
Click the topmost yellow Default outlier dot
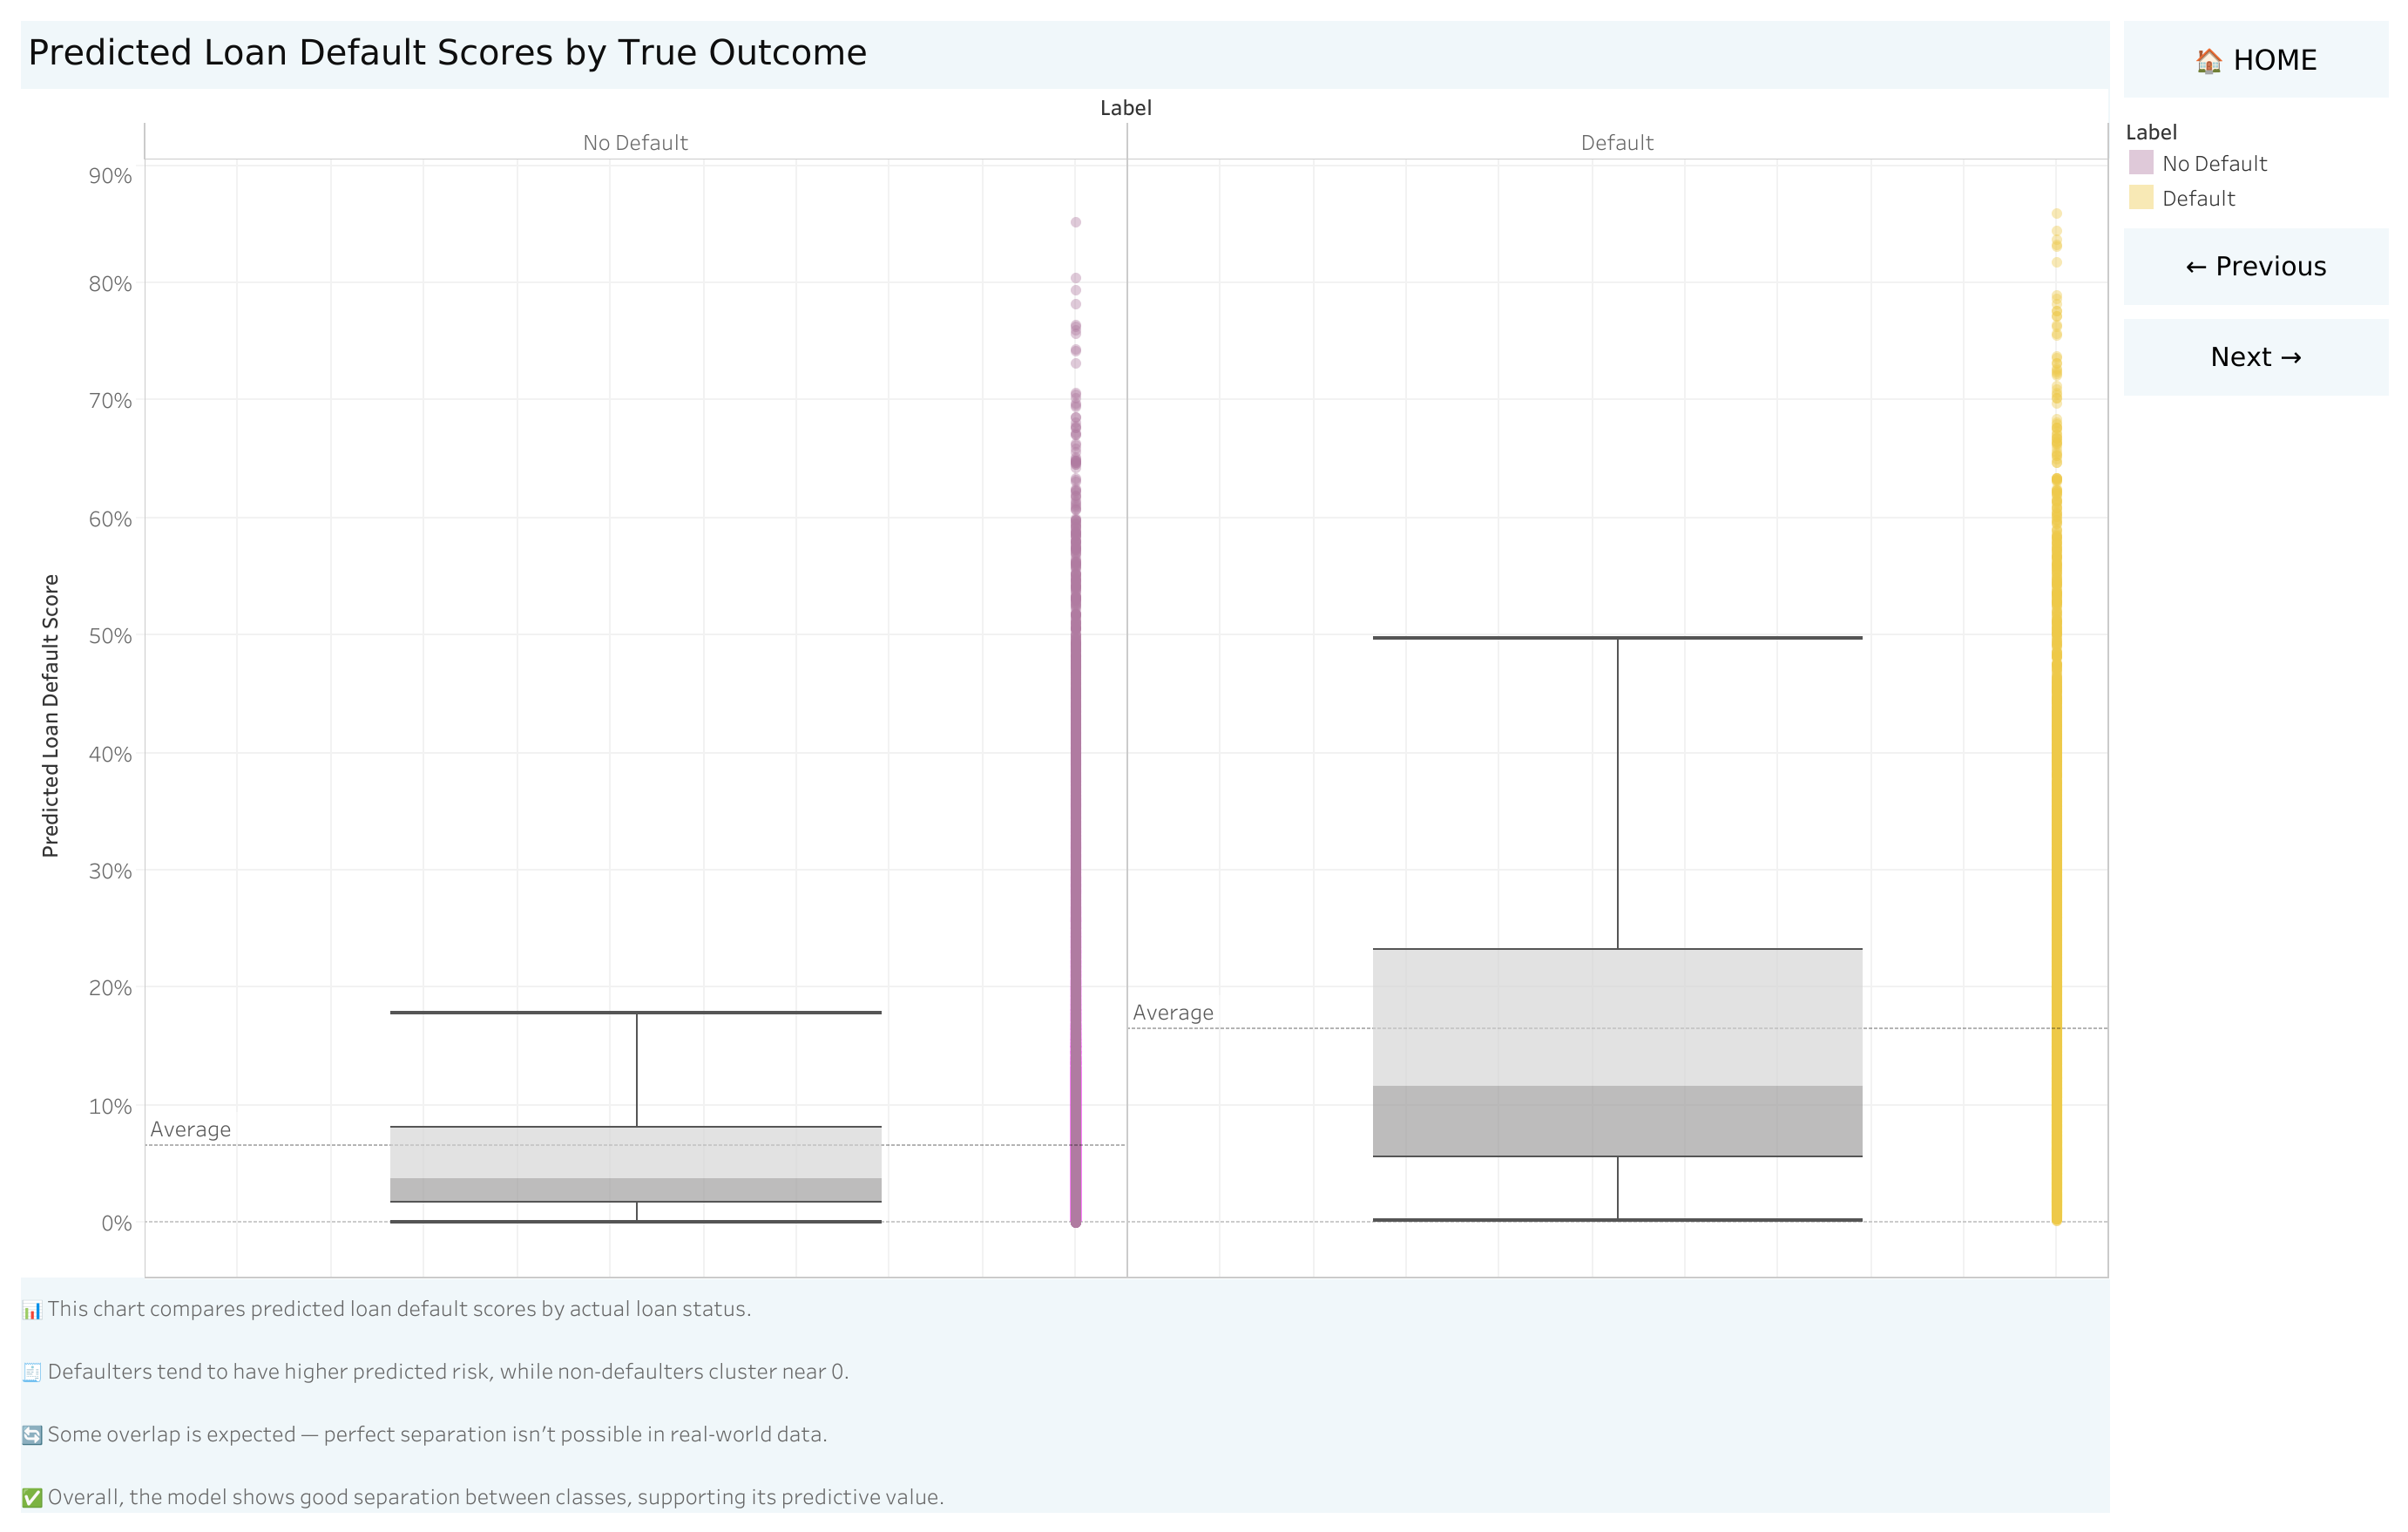point(2056,214)
